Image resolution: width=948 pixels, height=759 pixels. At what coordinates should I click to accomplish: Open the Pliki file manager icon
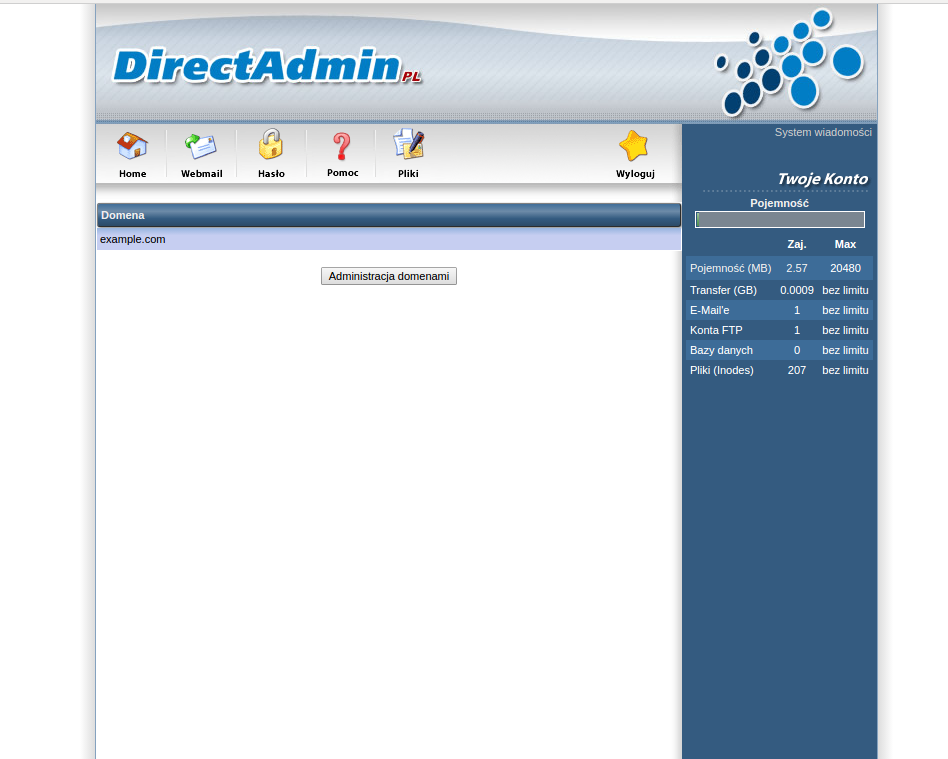click(408, 146)
